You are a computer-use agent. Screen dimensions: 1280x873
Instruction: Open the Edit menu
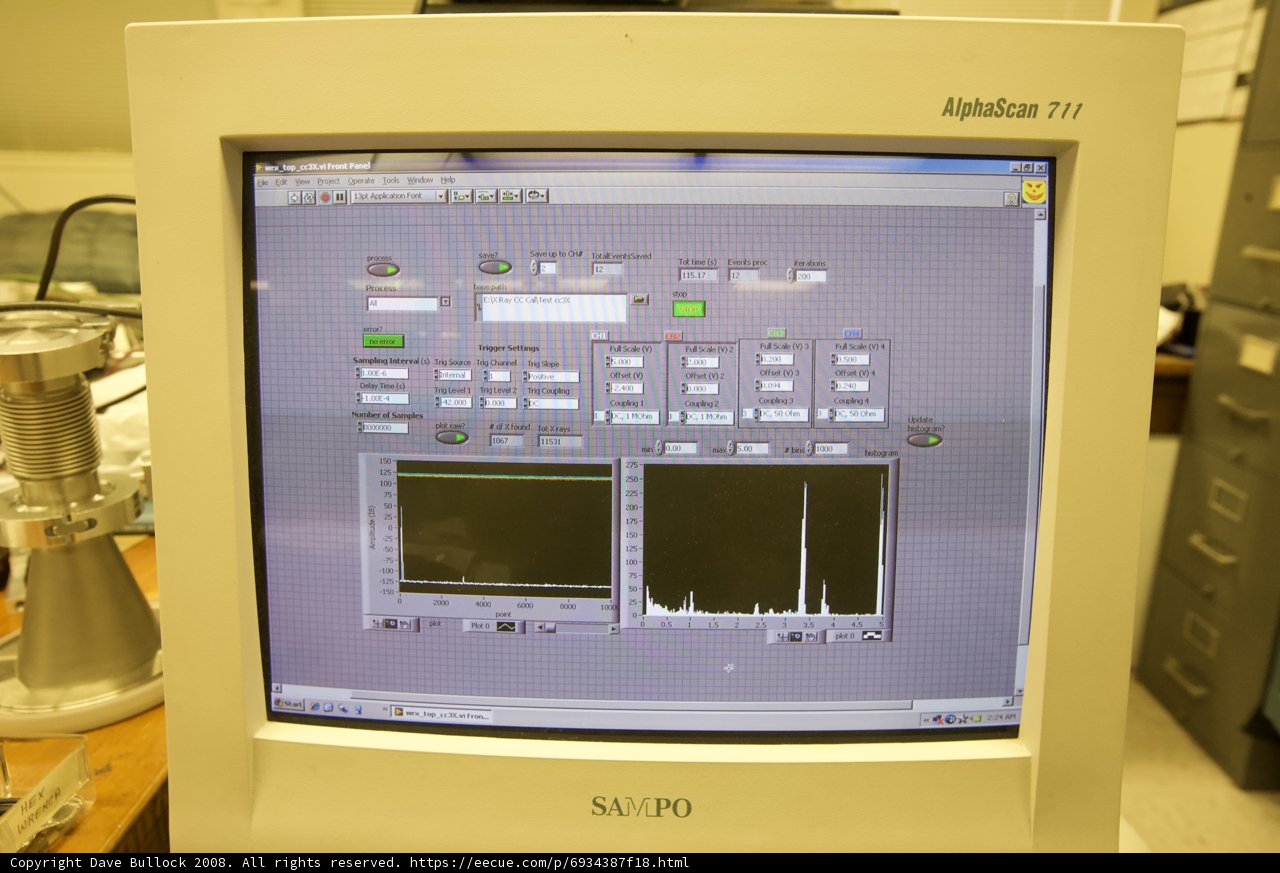coord(282,182)
